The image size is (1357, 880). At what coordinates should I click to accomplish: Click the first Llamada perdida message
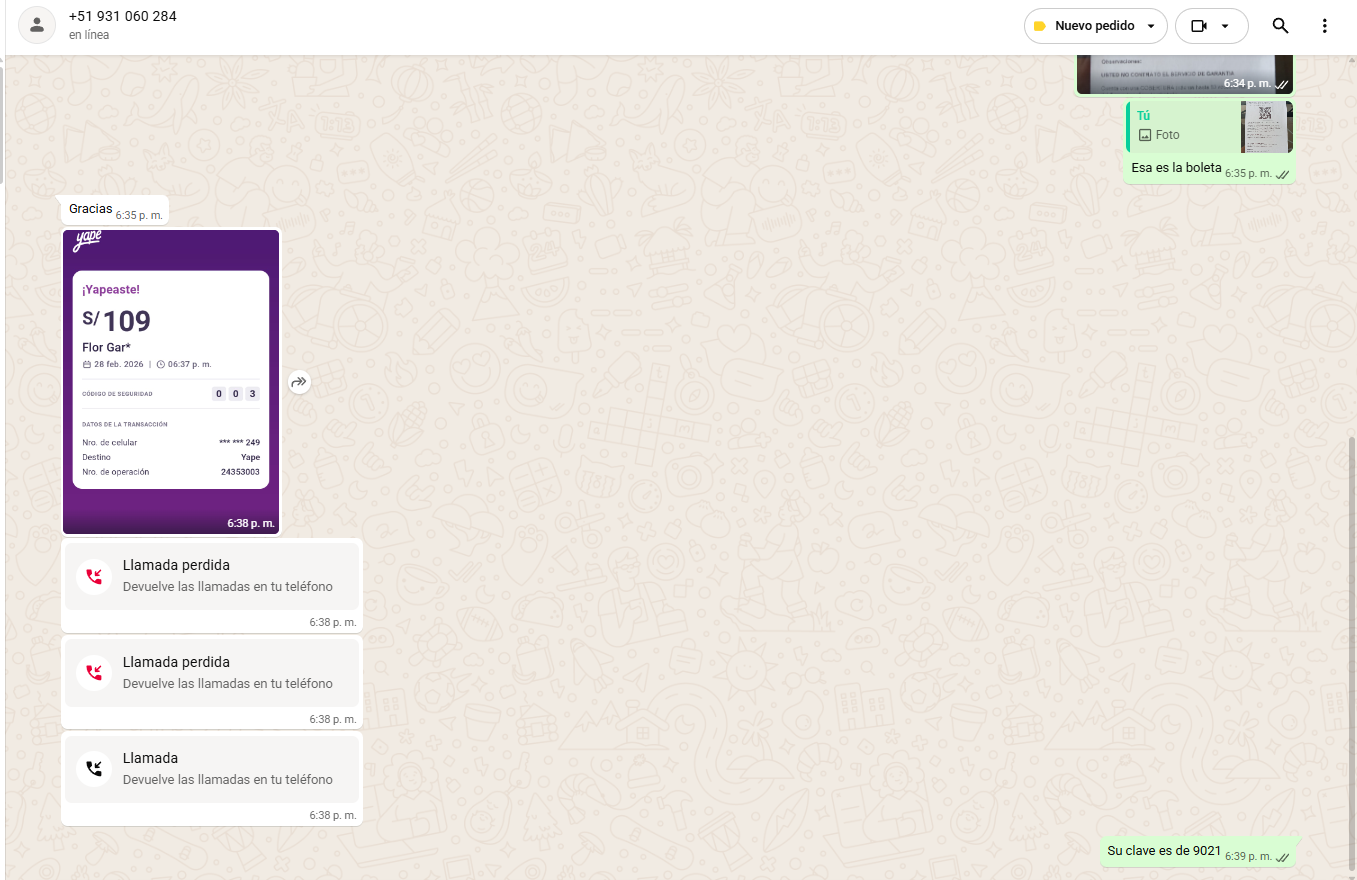[x=211, y=576]
